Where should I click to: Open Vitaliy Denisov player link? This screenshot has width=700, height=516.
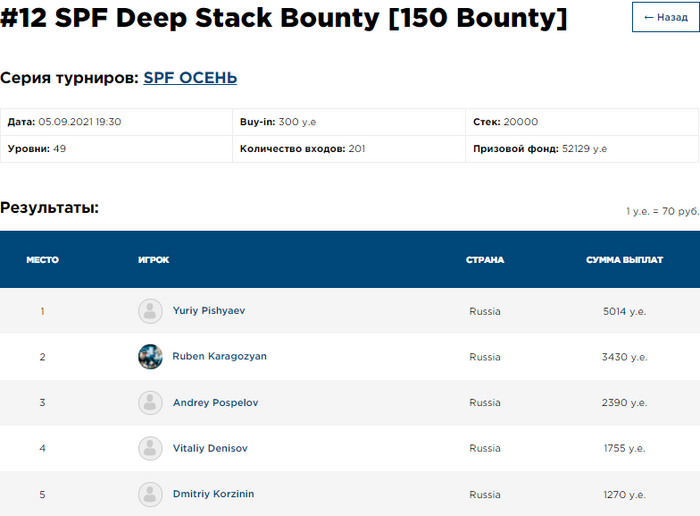pyautogui.click(x=210, y=448)
